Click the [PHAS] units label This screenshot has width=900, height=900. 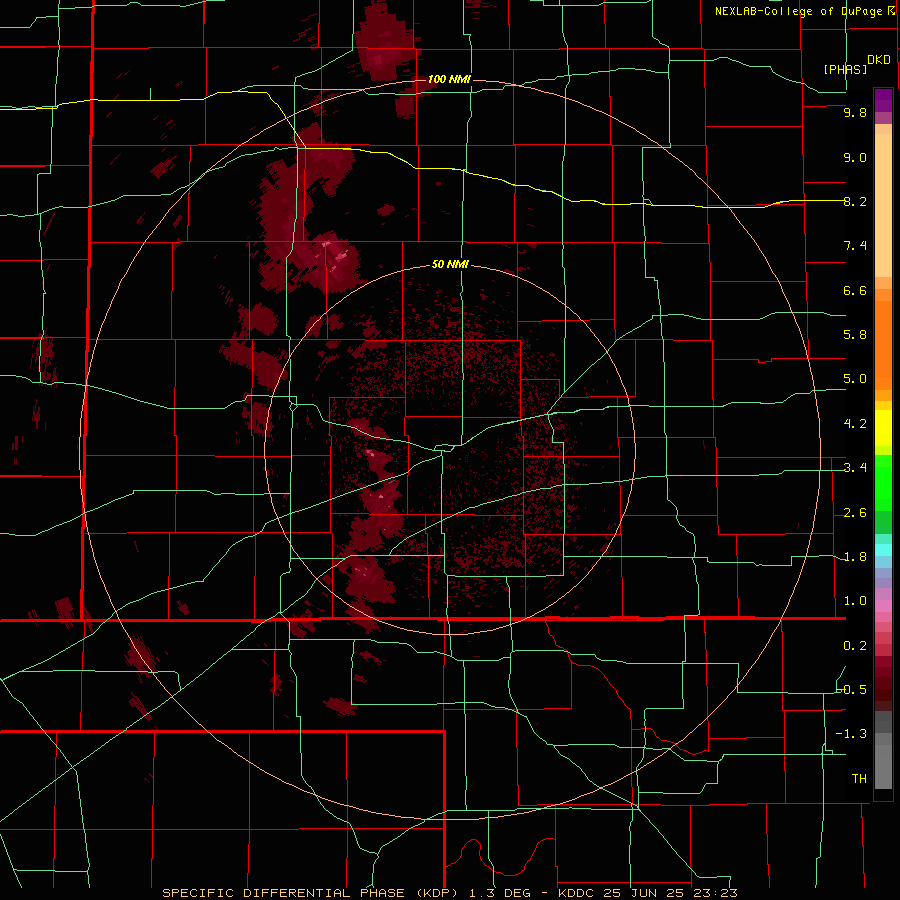click(x=845, y=69)
